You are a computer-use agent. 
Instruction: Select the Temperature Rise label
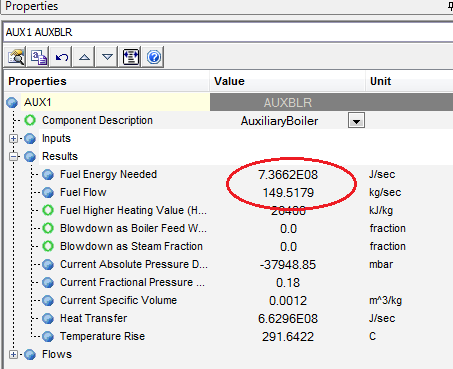coord(102,336)
